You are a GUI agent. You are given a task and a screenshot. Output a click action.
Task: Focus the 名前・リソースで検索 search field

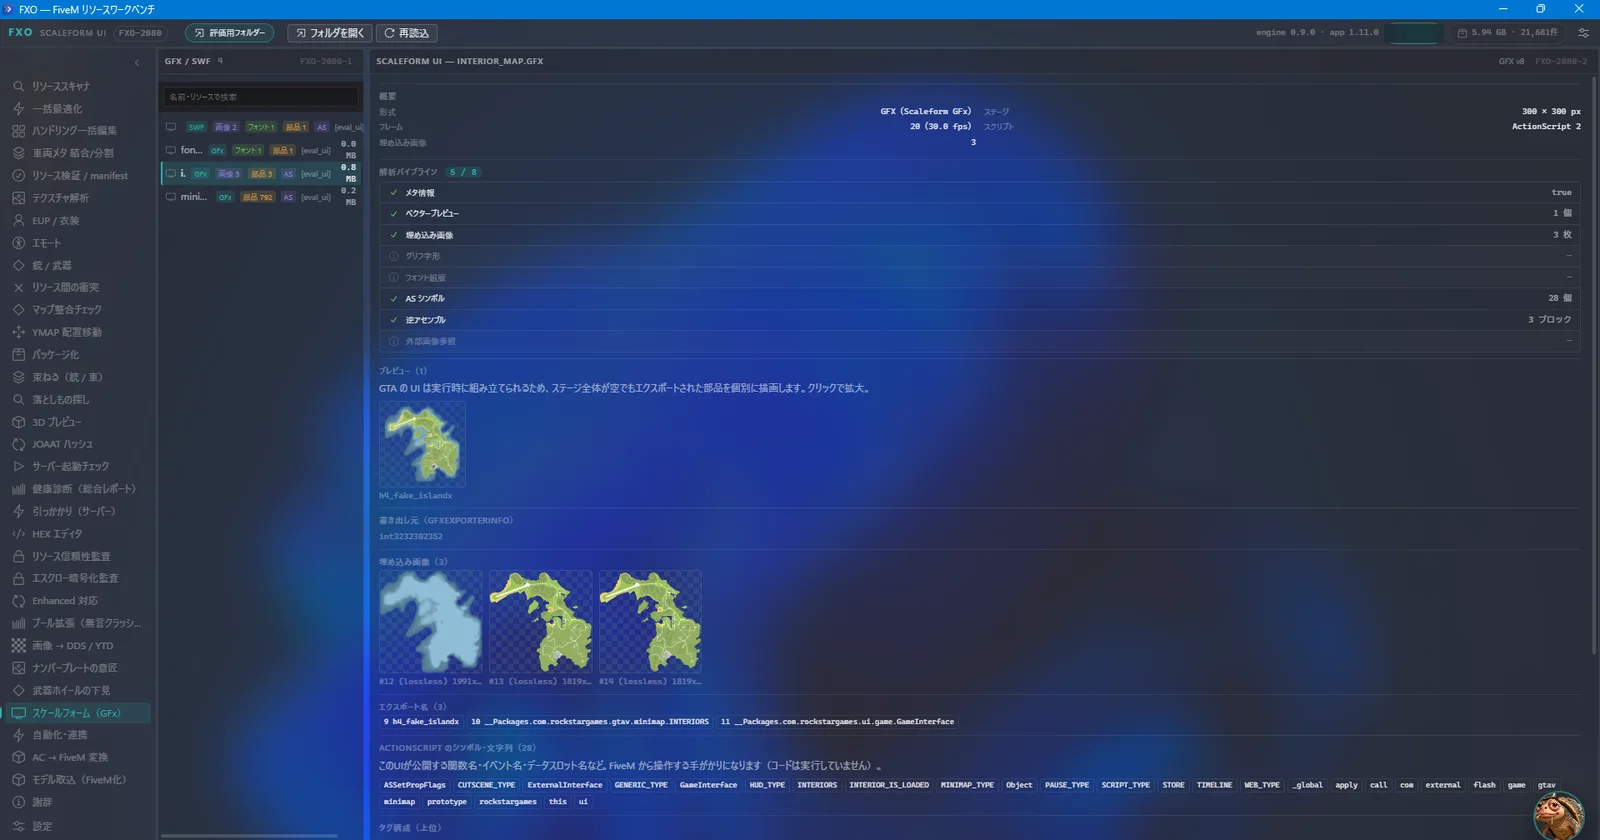pyautogui.click(x=261, y=97)
